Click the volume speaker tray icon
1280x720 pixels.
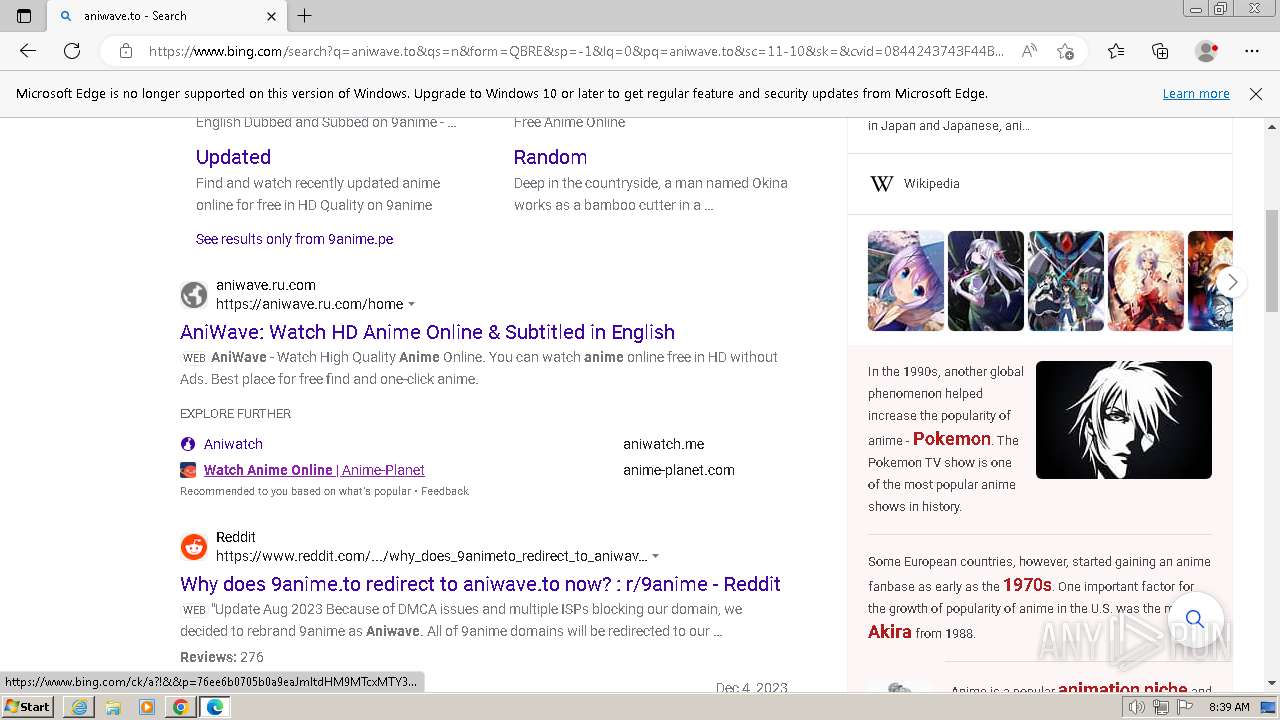pyautogui.click(x=1137, y=707)
